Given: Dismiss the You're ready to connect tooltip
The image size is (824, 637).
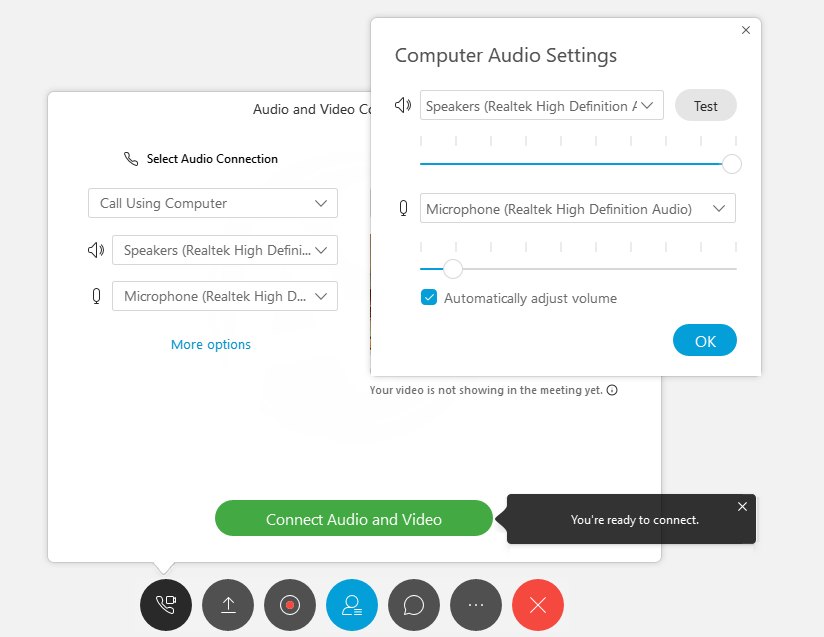Looking at the screenshot, I should coord(742,506).
